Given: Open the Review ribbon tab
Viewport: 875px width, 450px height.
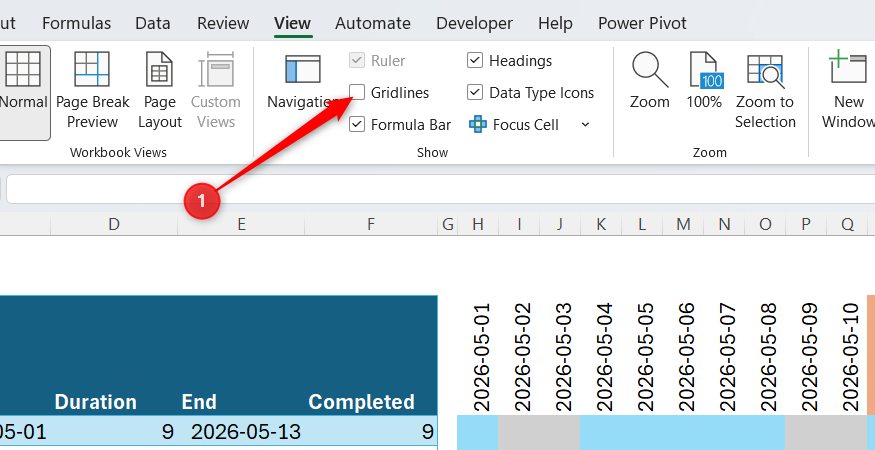Looking at the screenshot, I should pos(223,23).
